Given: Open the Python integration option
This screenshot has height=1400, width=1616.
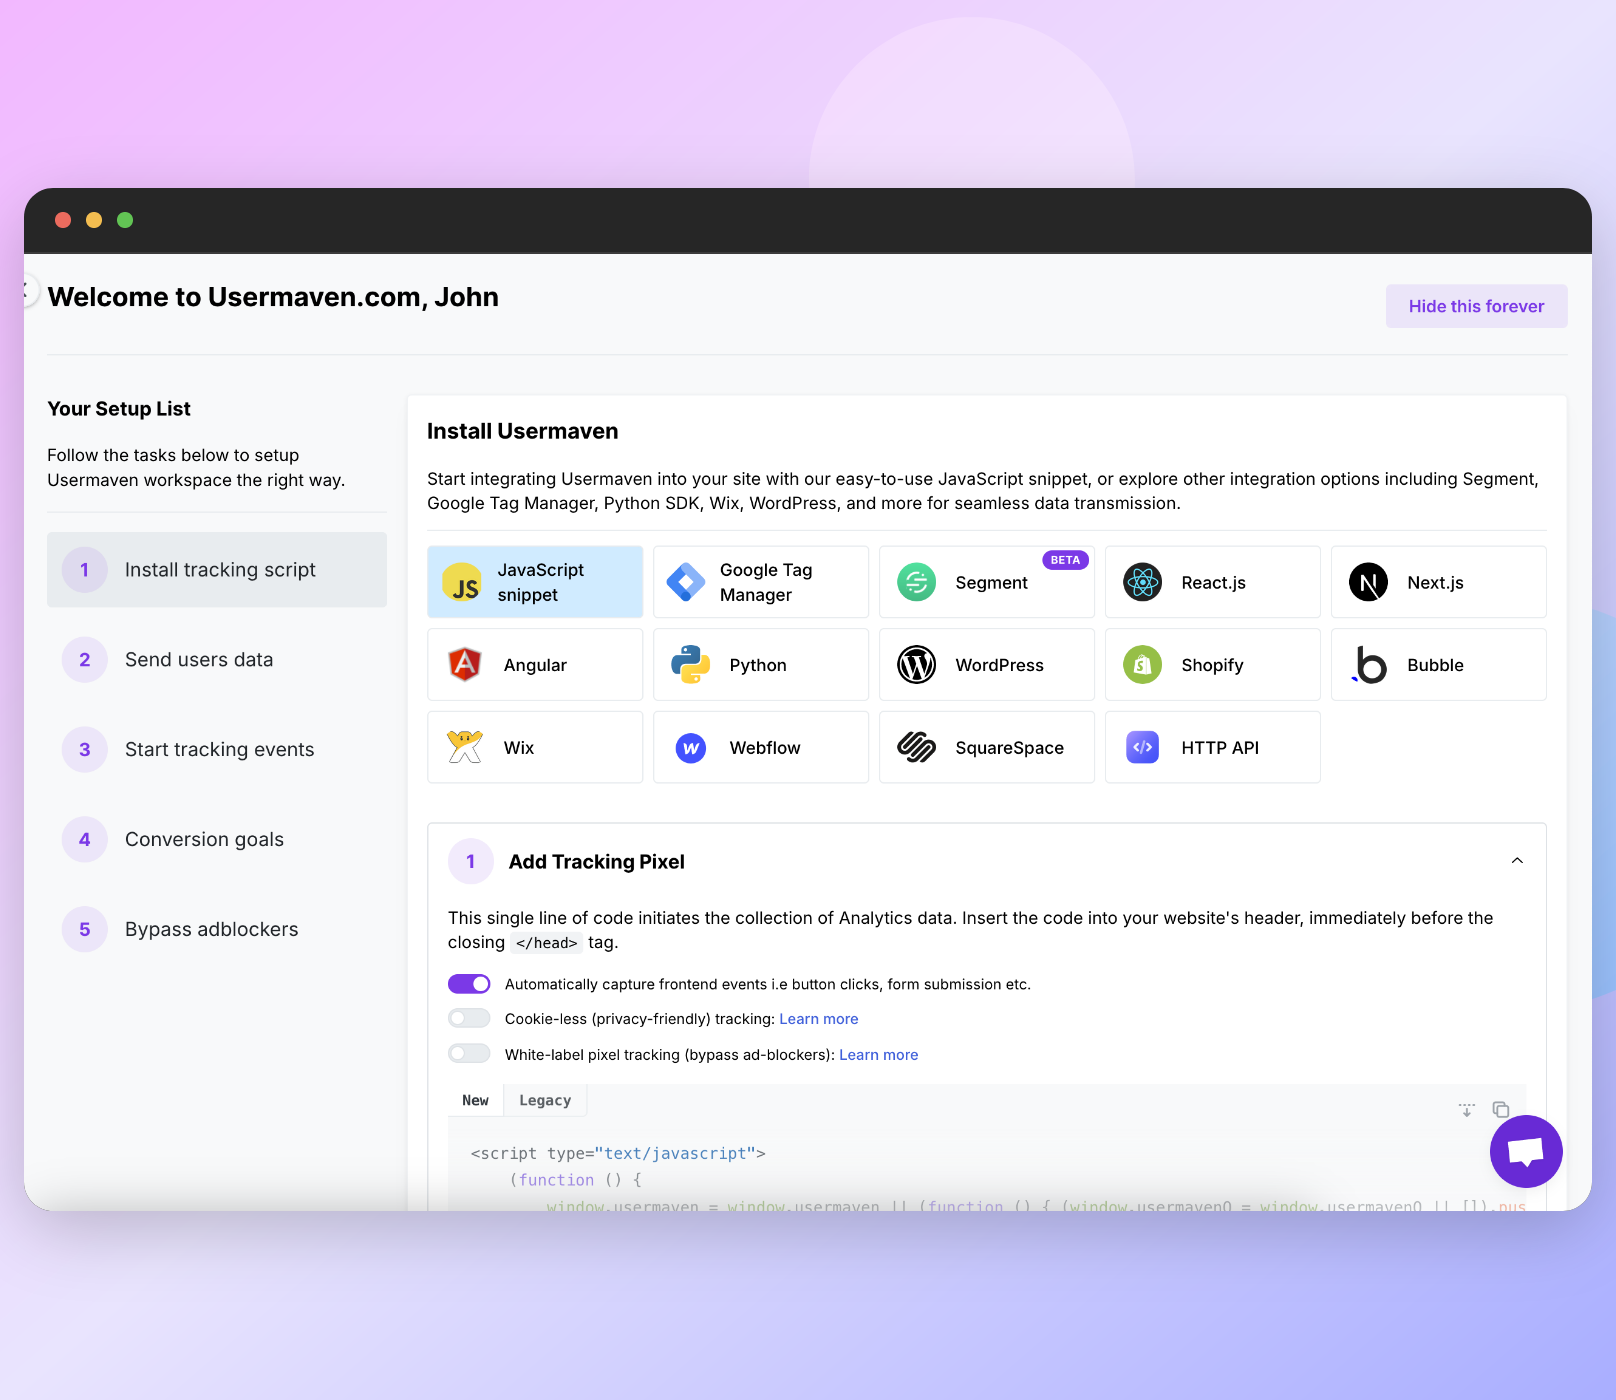Looking at the screenshot, I should pyautogui.click(x=761, y=665).
